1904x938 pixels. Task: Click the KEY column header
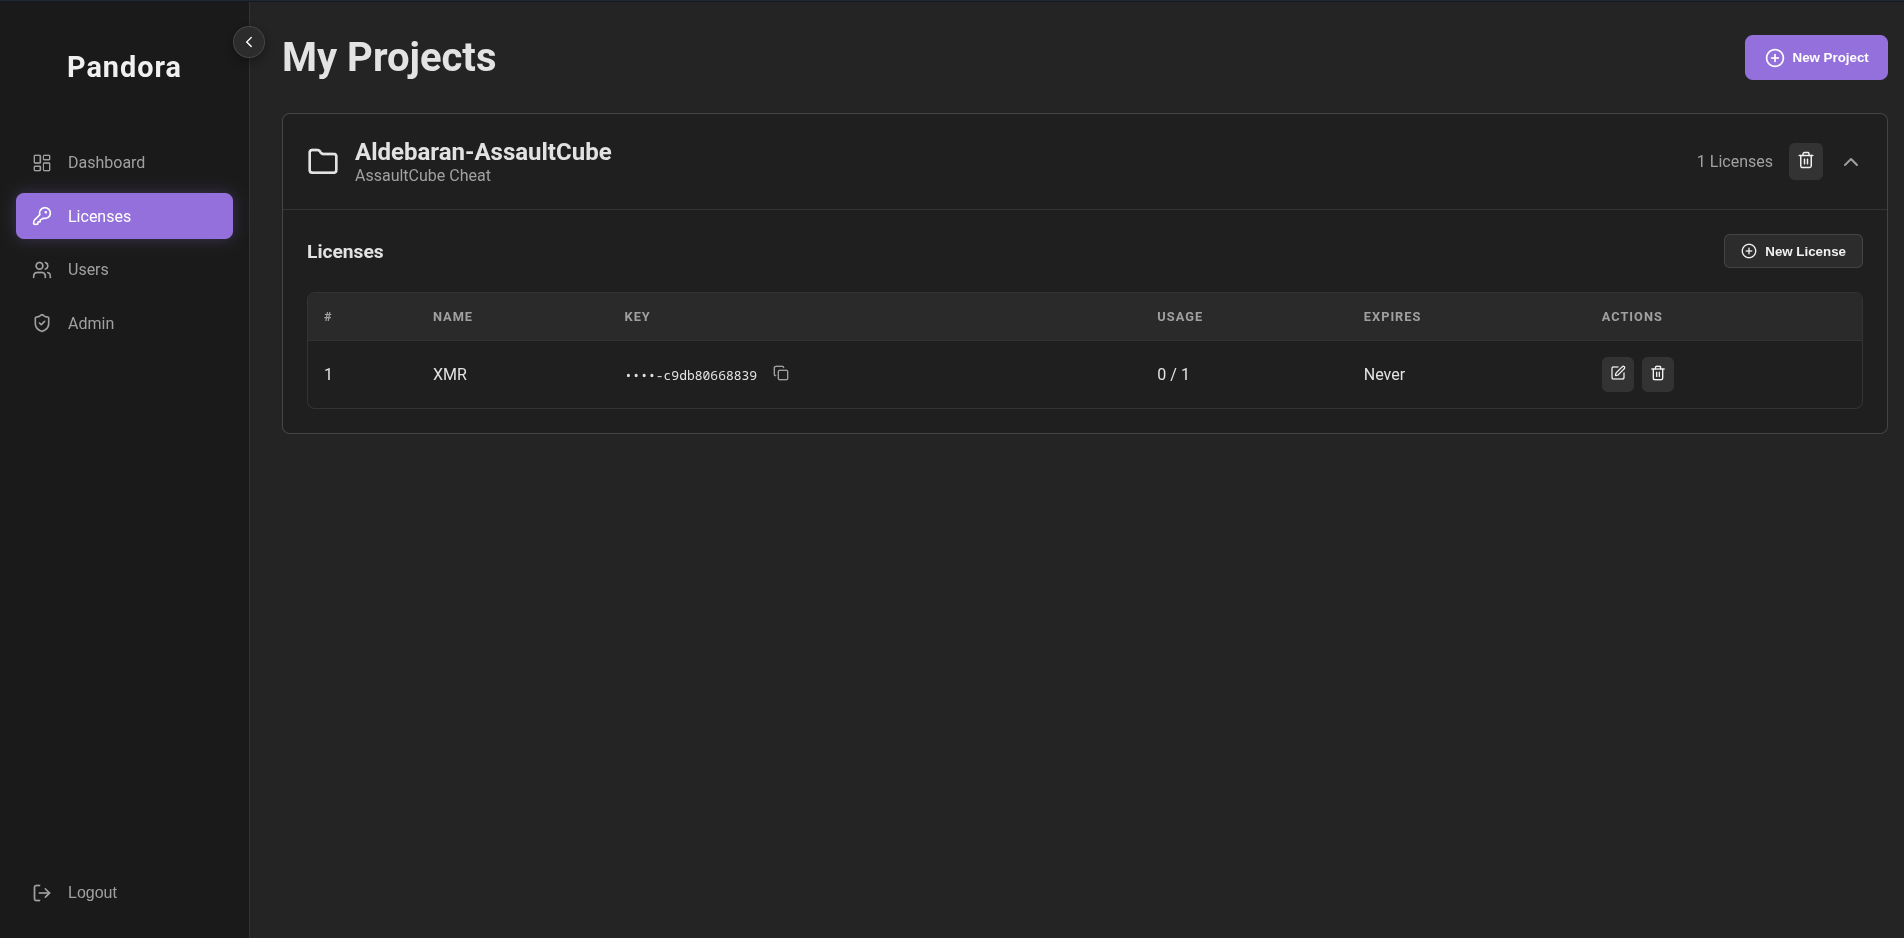[x=637, y=317]
